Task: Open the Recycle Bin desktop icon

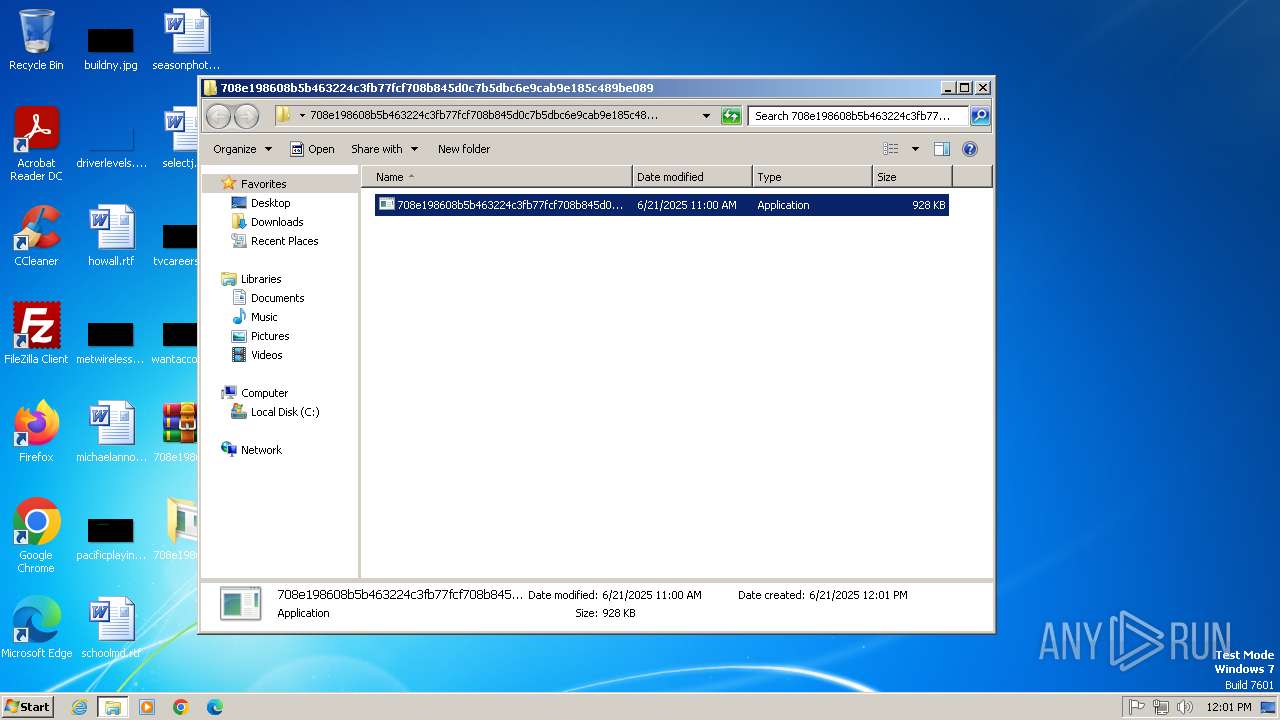Action: 36,40
